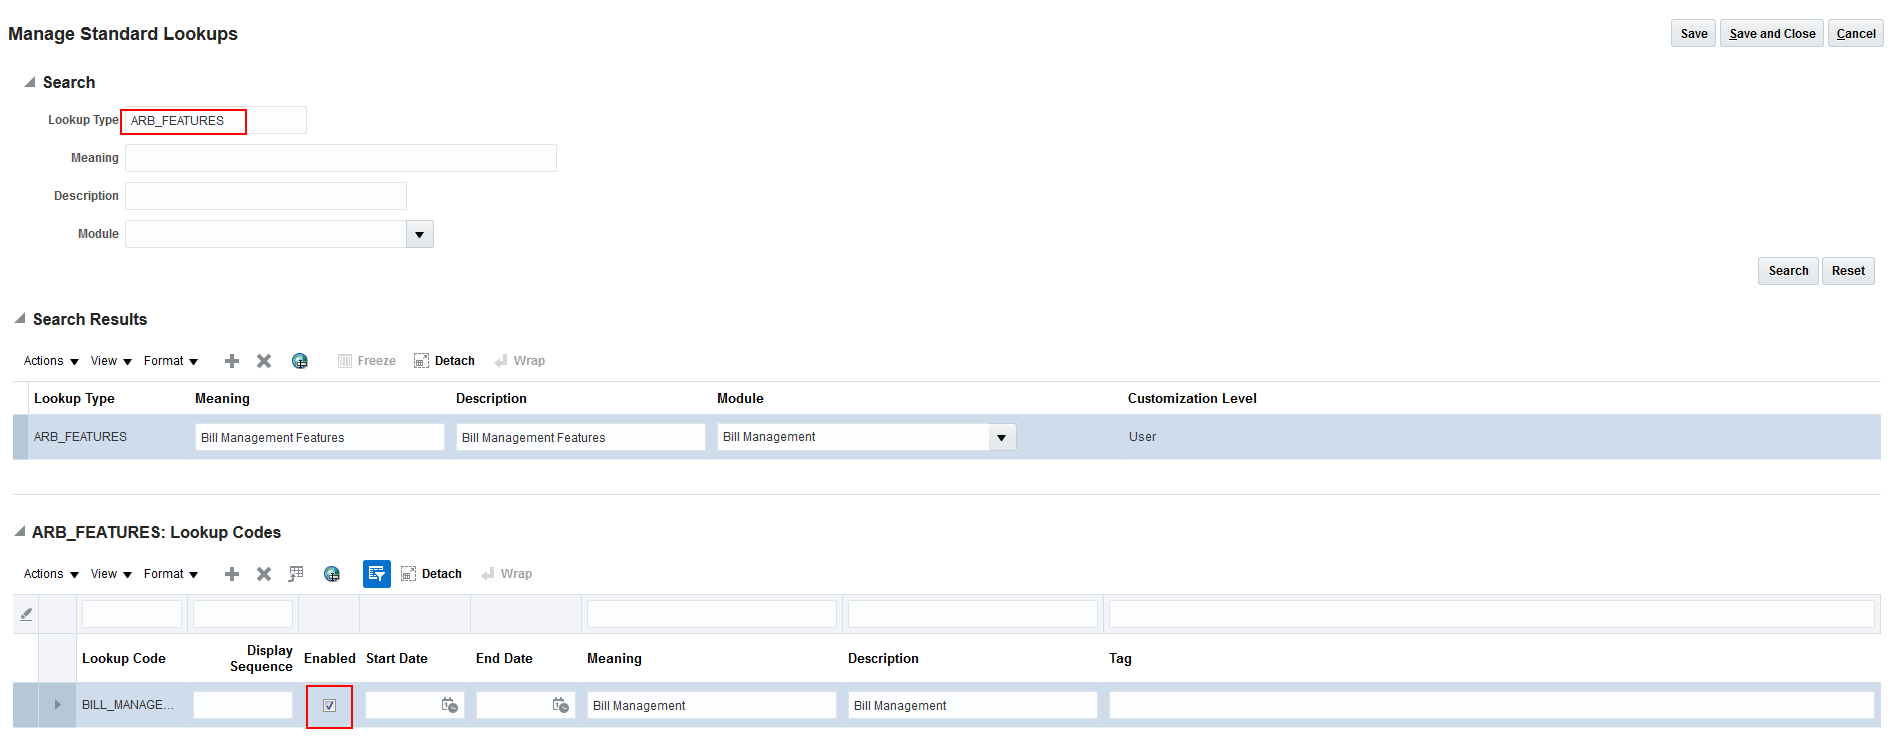Click the grid icon beside Lookup Codes delete
The height and width of the screenshot is (752, 1890).
pos(296,574)
